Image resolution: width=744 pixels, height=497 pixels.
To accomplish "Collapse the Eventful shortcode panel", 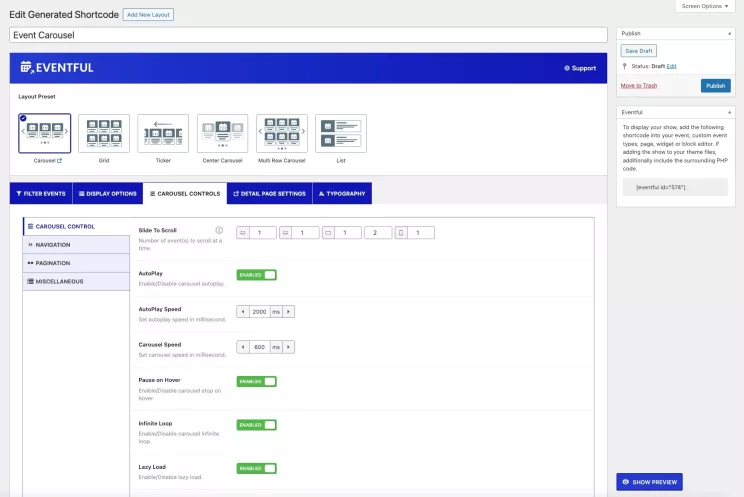I will (x=729, y=112).
